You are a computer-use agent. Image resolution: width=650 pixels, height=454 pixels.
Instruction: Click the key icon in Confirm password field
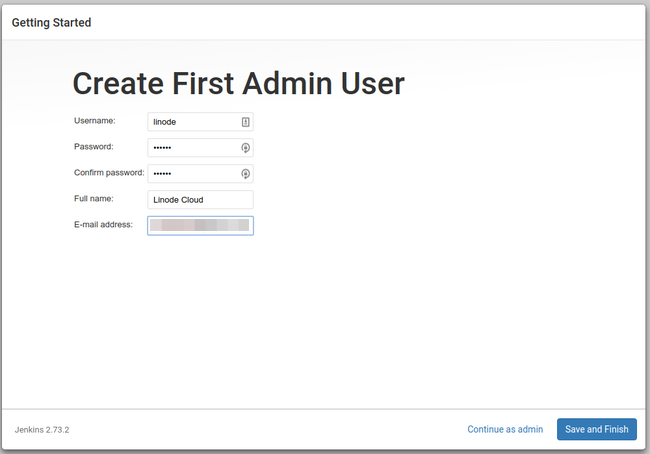[x=245, y=174]
